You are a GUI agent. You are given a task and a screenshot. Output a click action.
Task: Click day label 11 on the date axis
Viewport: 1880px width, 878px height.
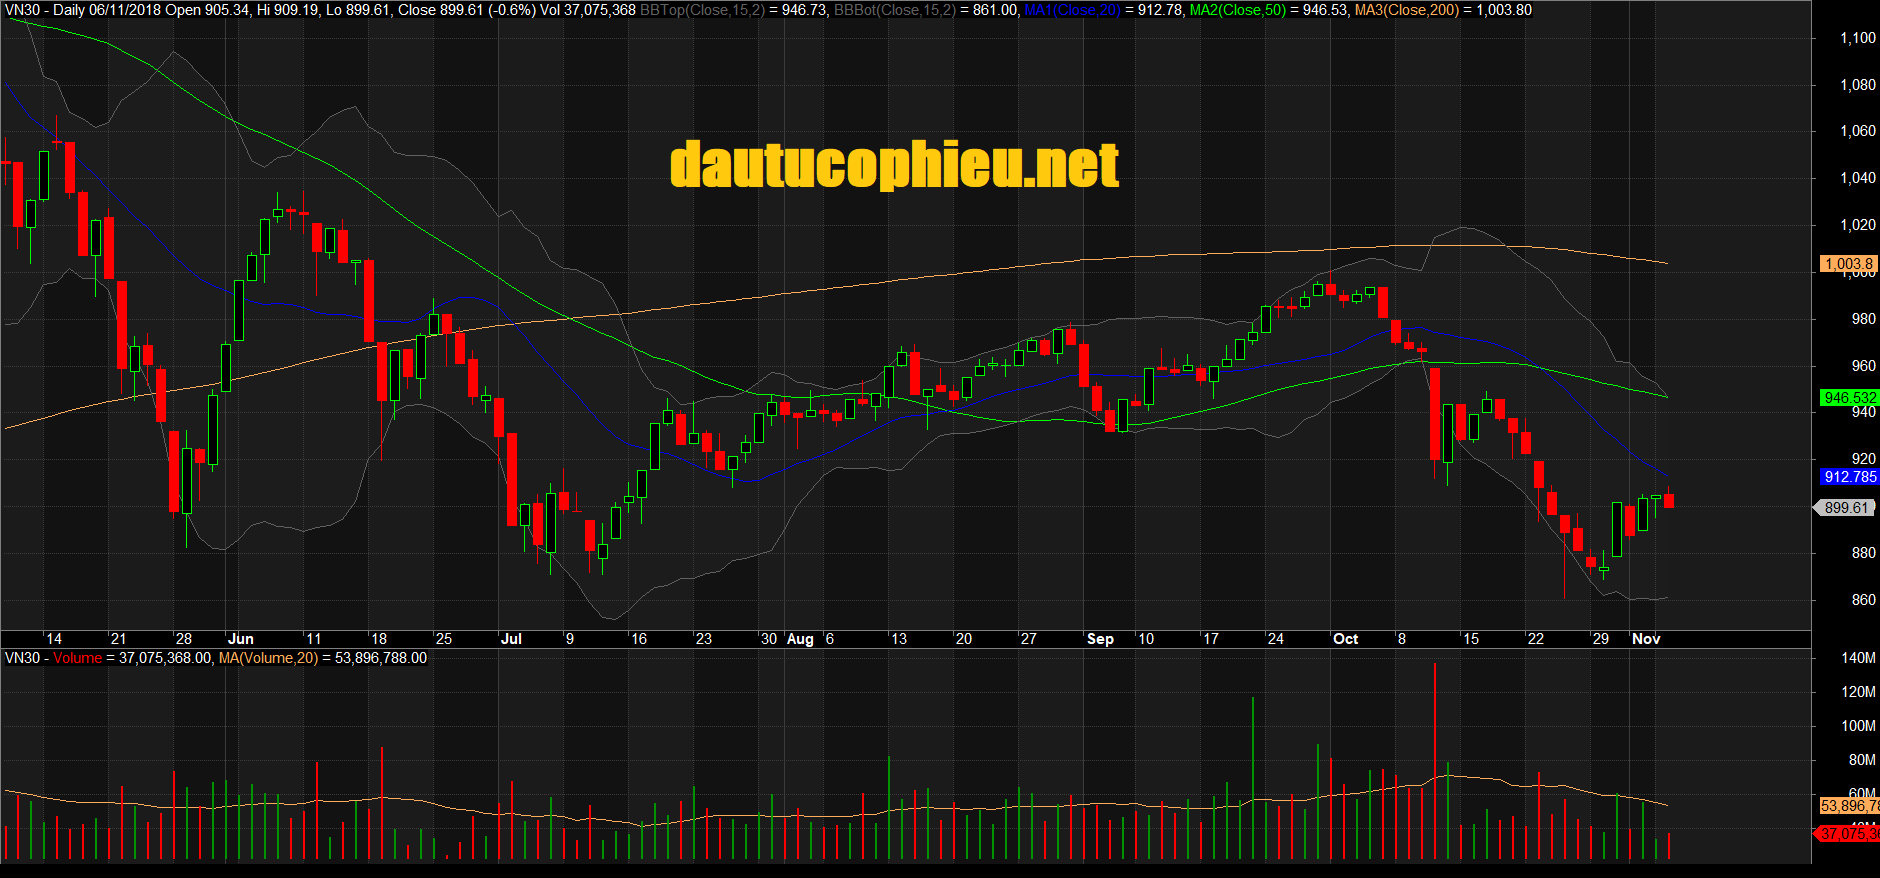(x=313, y=639)
